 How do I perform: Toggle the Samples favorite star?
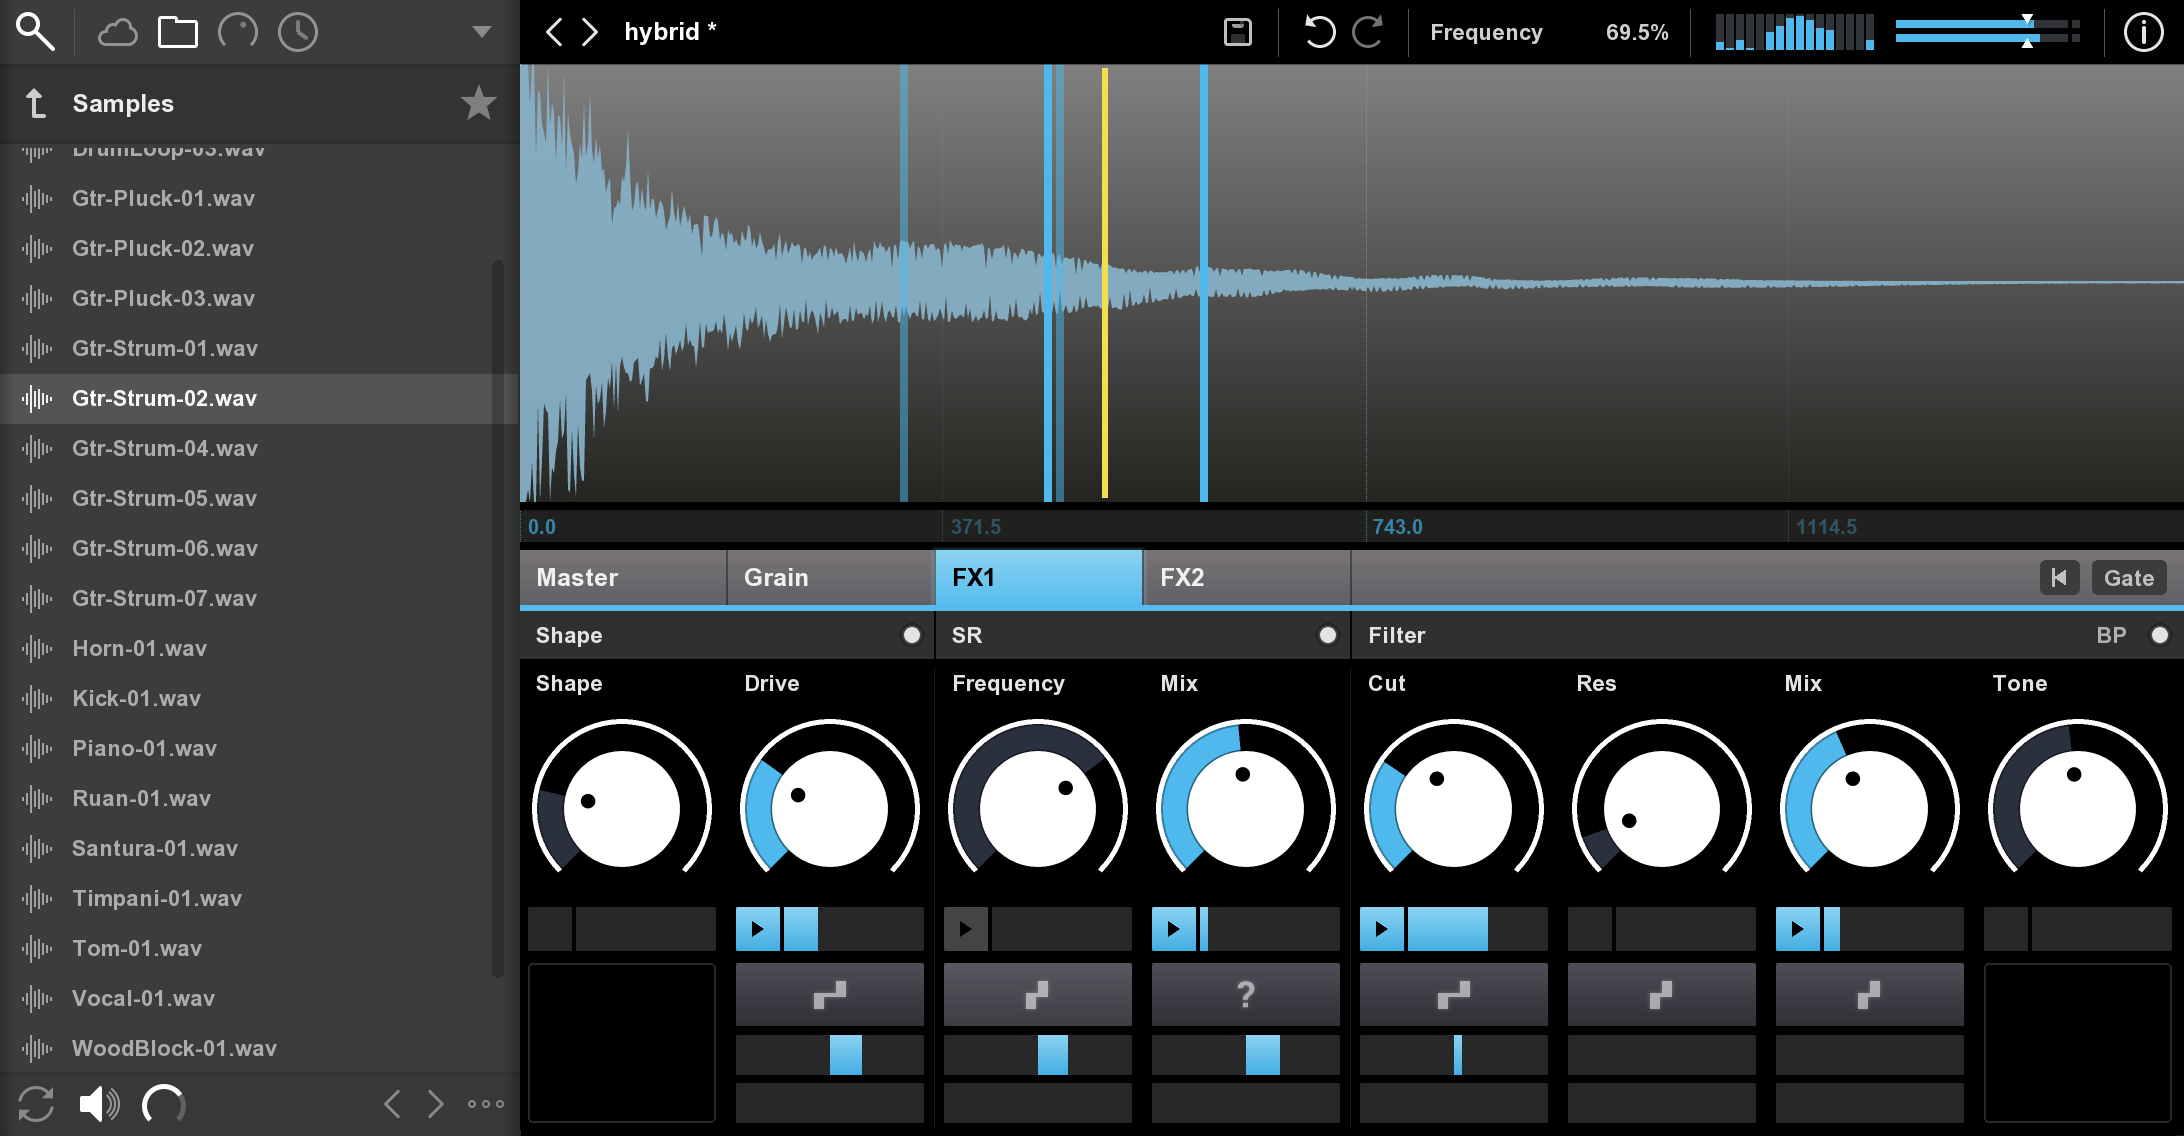point(478,103)
